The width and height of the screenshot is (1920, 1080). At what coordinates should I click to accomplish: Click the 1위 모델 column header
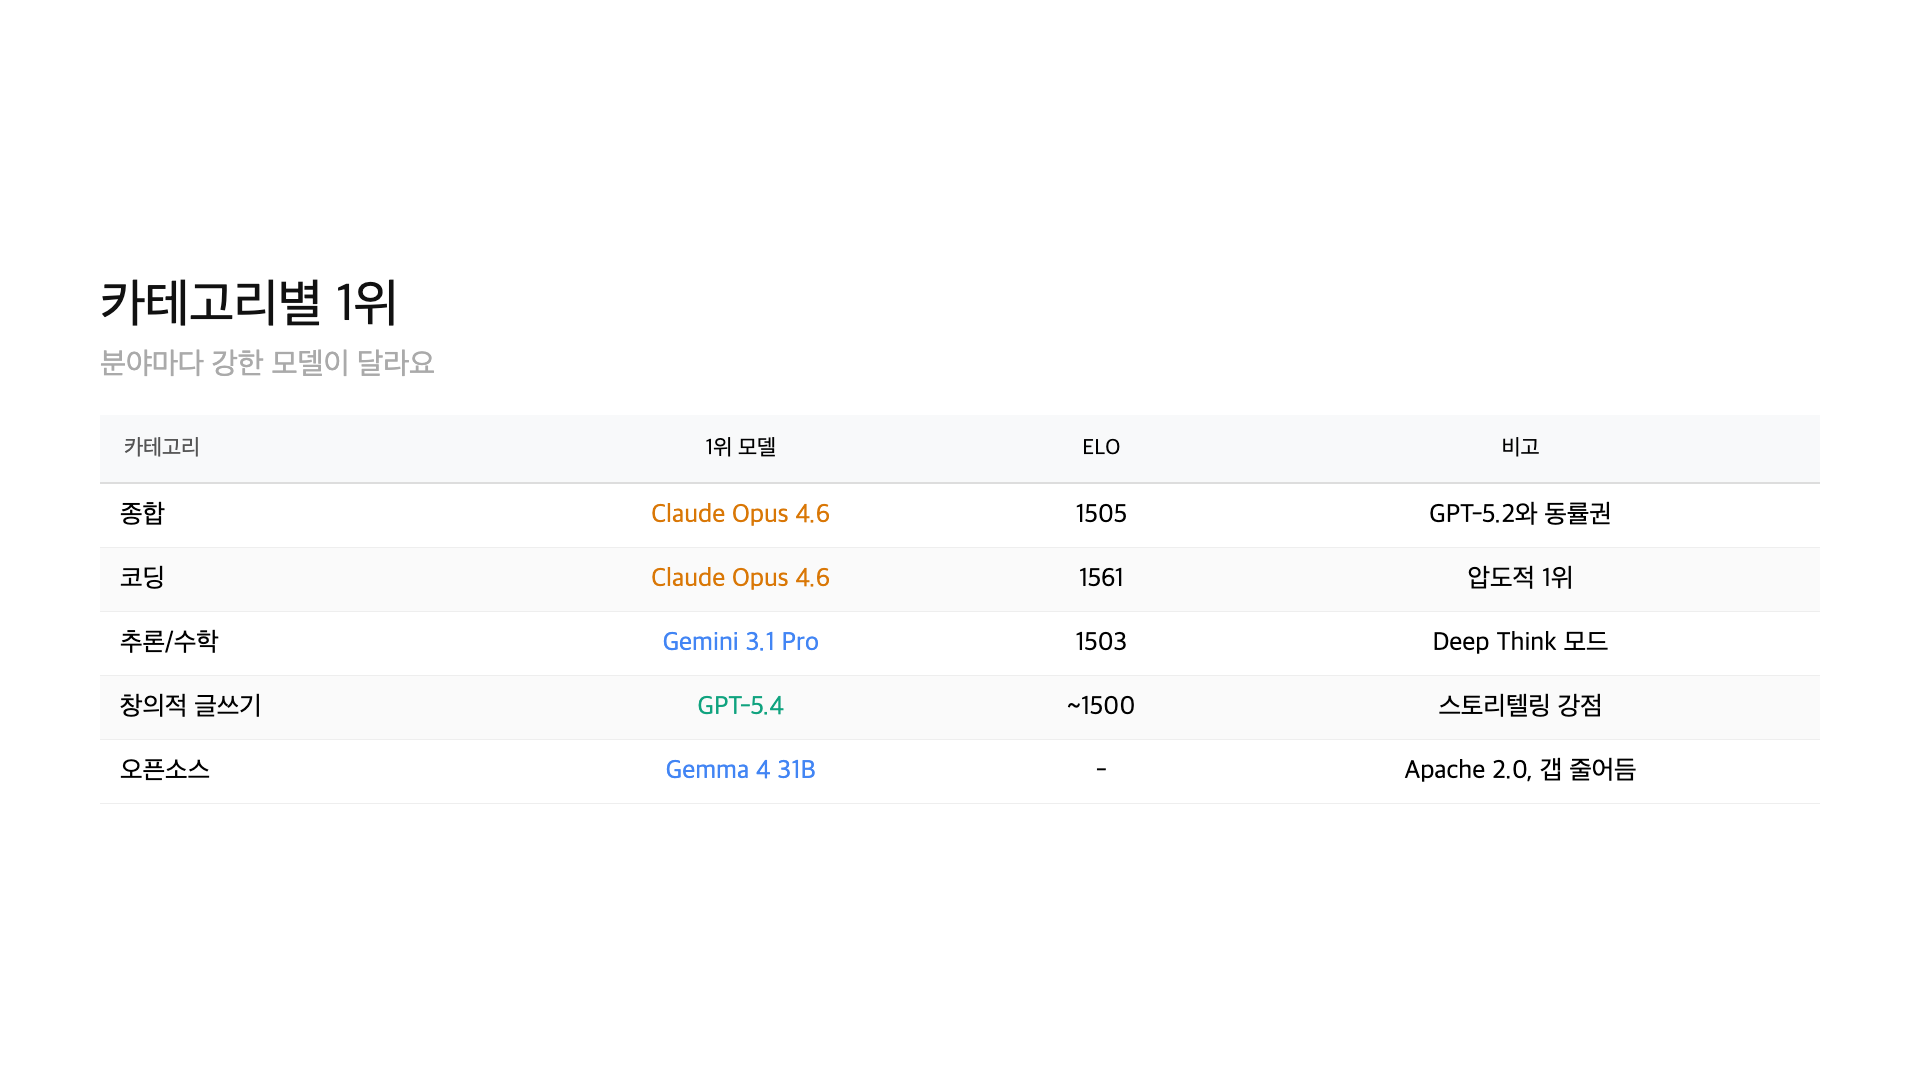[x=740, y=447]
